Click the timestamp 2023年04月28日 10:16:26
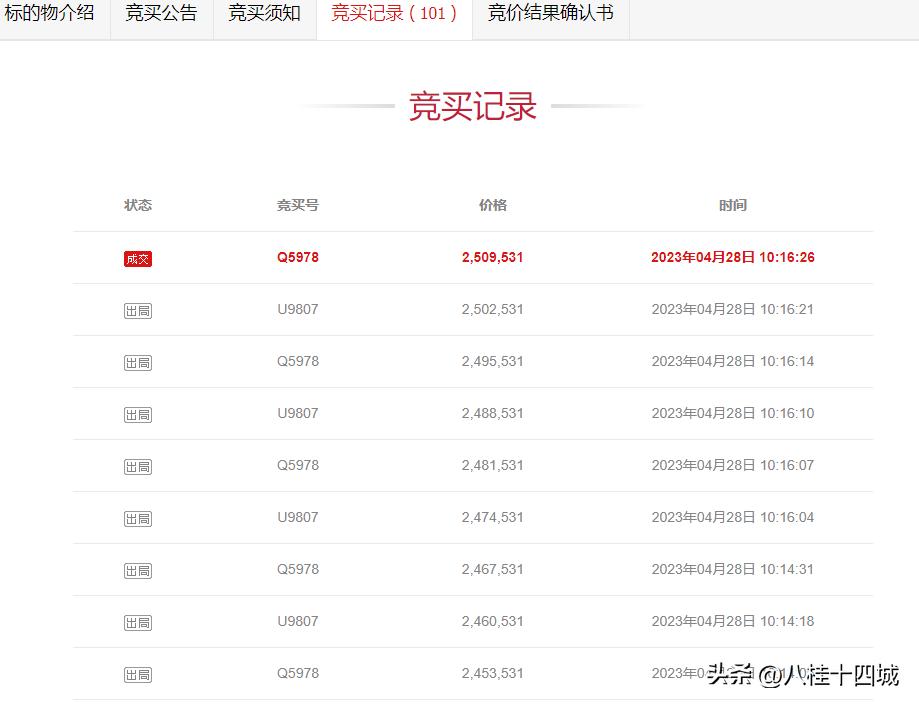The height and width of the screenshot is (706, 919). [733, 258]
